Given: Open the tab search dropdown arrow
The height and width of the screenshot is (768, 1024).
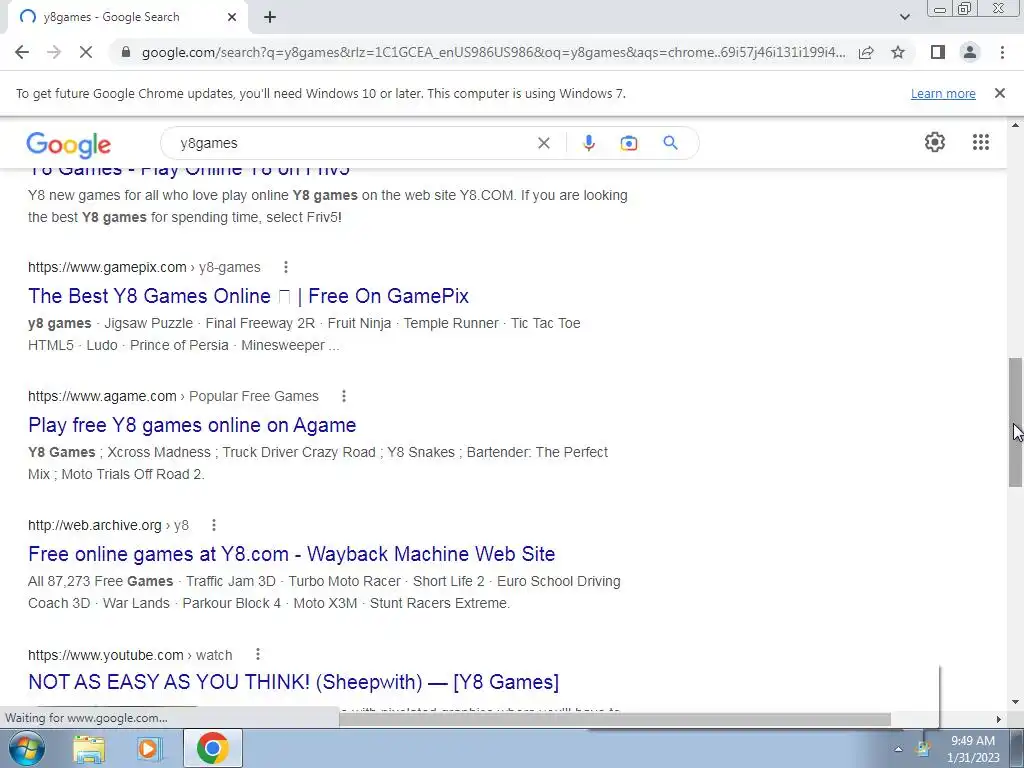Looking at the screenshot, I should 904,17.
